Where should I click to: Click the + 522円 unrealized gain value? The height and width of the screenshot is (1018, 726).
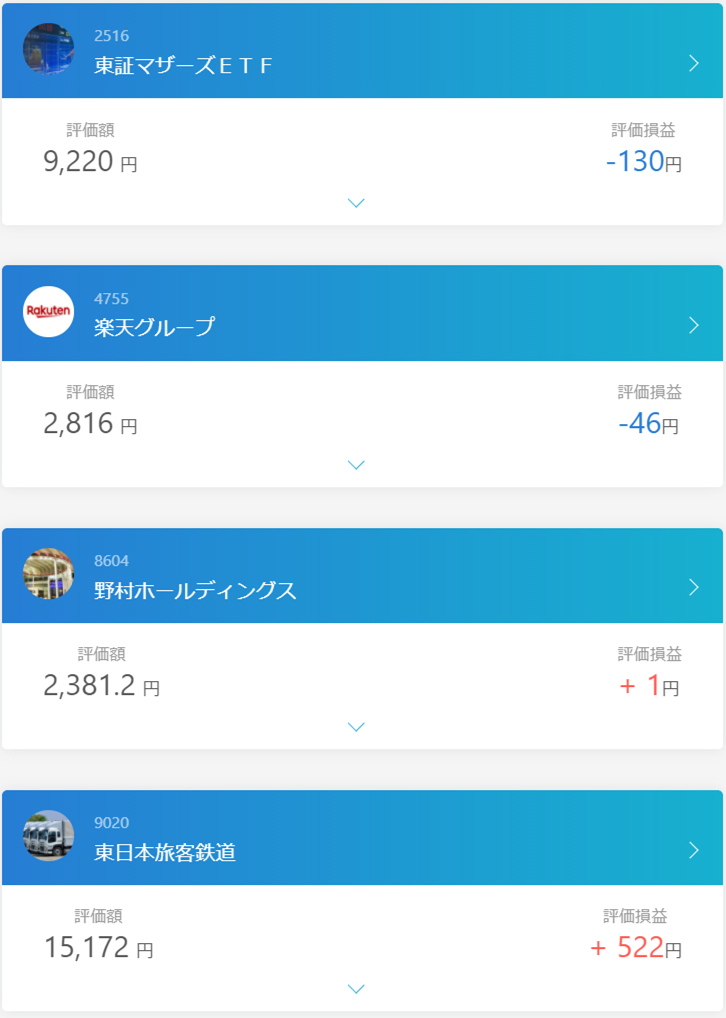[636, 948]
